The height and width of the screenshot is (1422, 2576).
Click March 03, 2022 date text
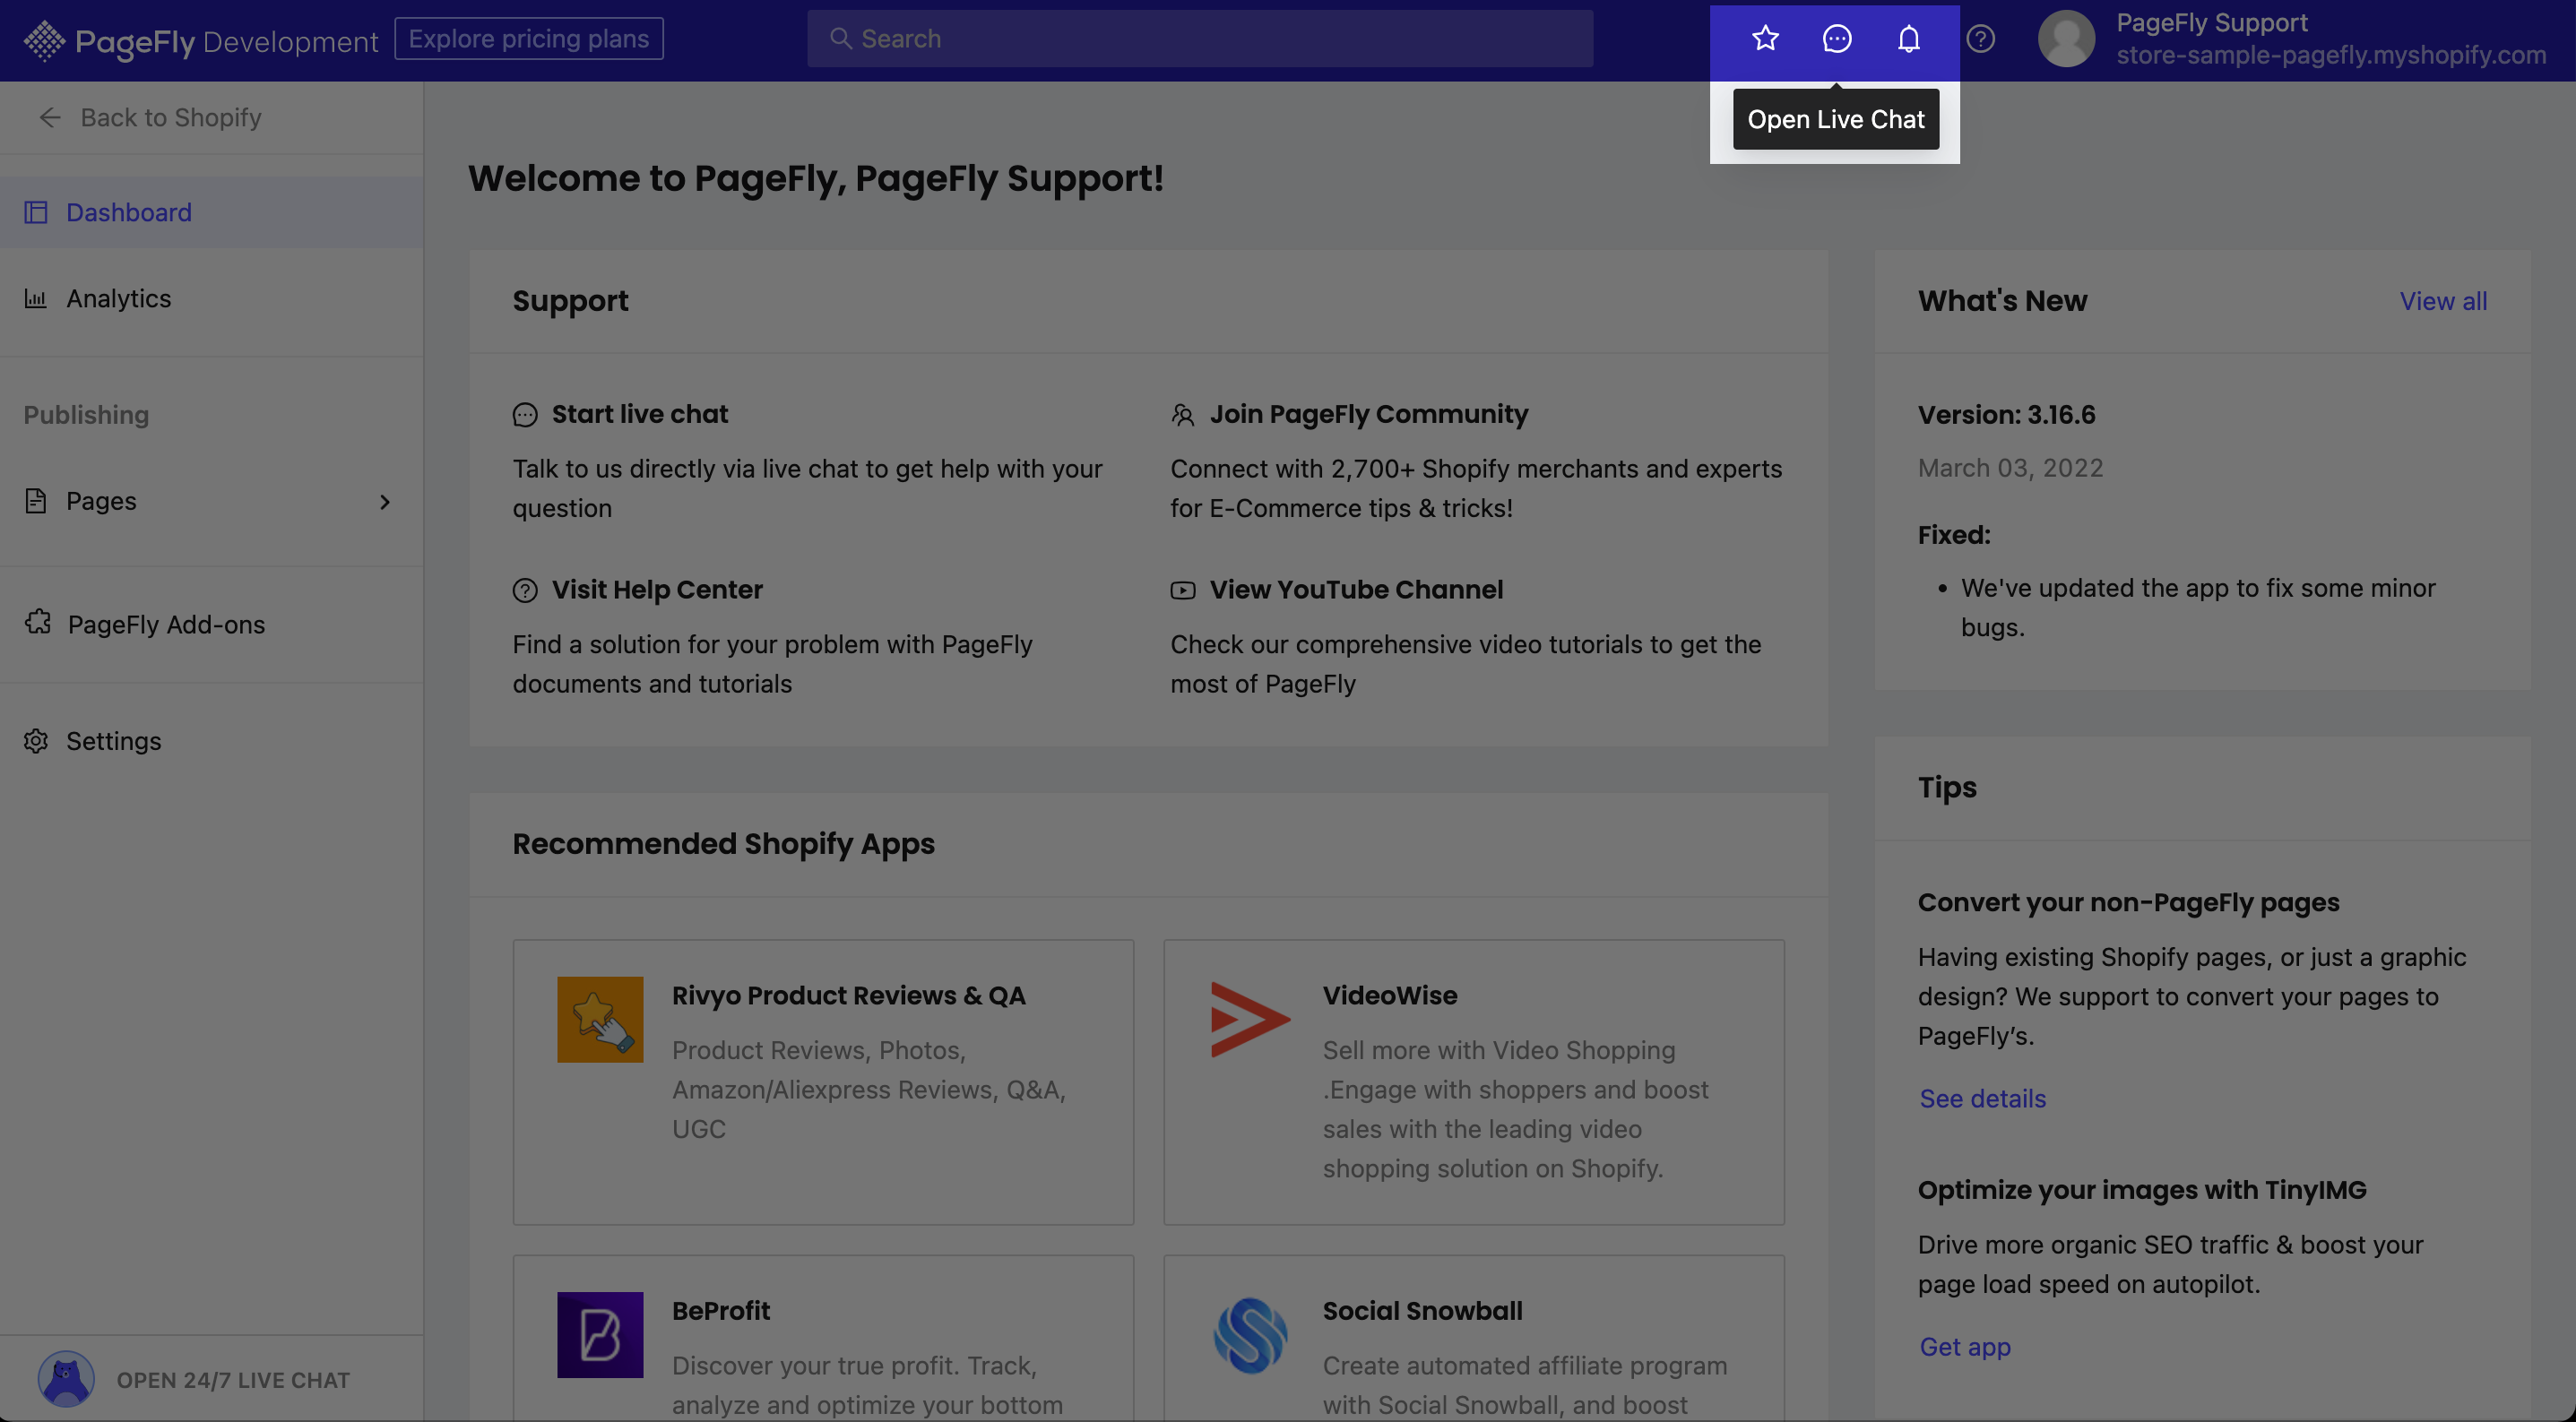pos(2010,467)
